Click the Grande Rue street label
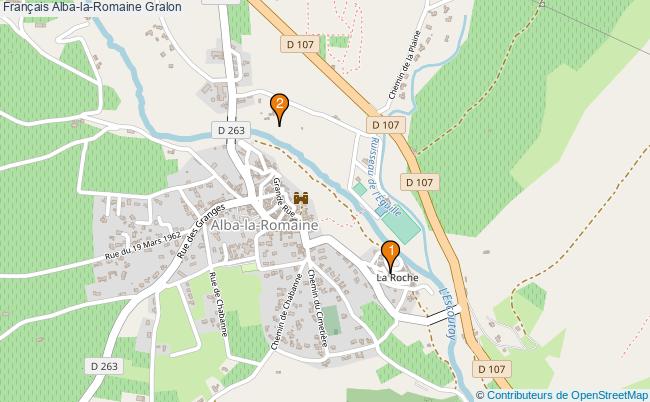This screenshot has width=650, height=402. tap(284, 197)
